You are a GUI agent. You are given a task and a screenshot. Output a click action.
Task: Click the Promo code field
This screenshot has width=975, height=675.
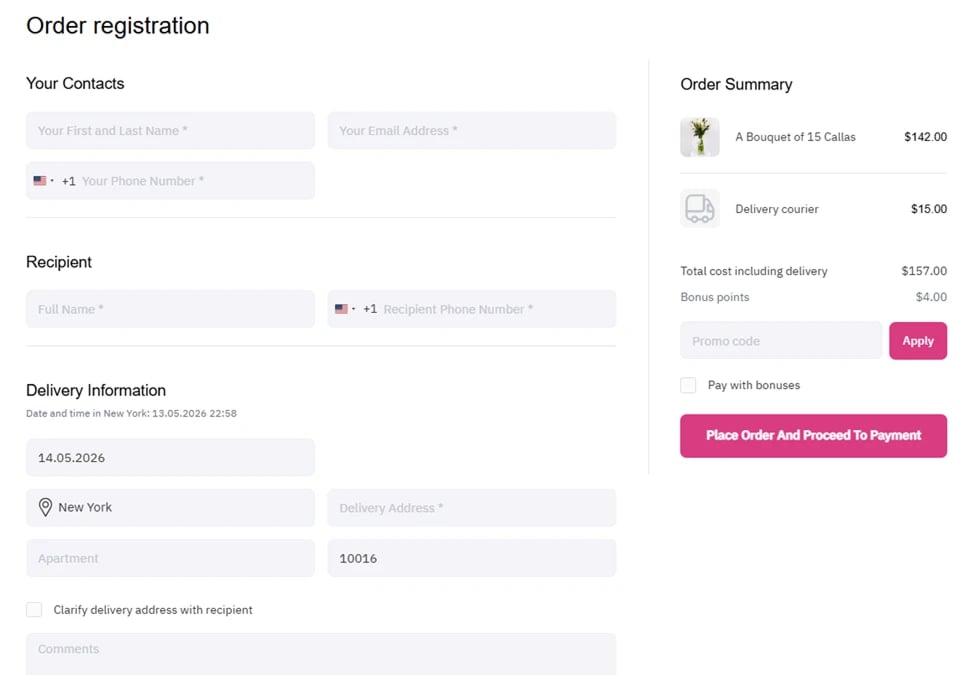(x=781, y=341)
